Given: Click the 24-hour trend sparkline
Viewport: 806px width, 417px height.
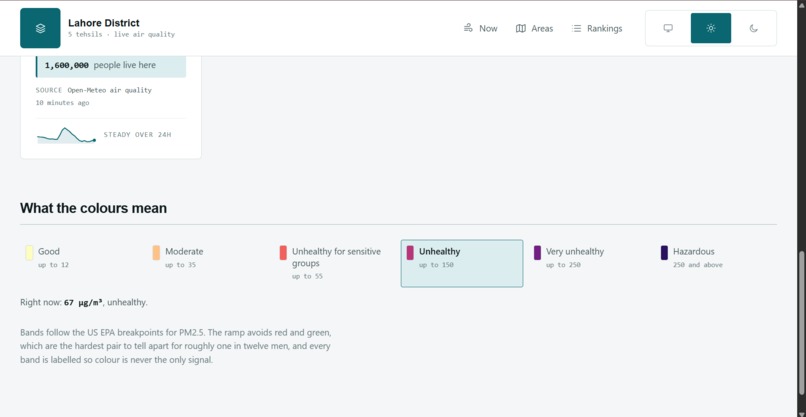Looking at the screenshot, I should (x=66, y=135).
